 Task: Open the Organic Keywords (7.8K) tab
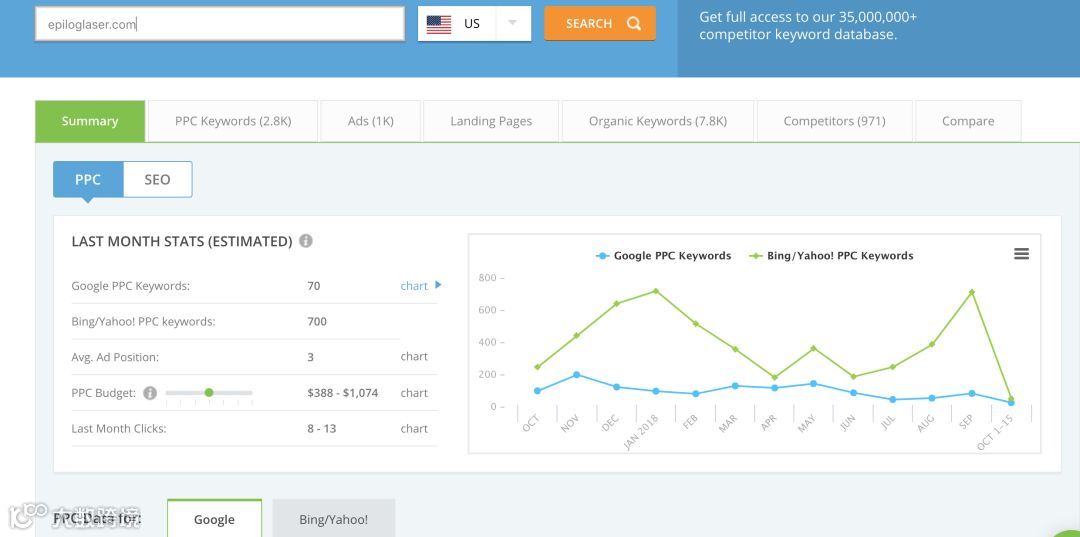point(658,121)
